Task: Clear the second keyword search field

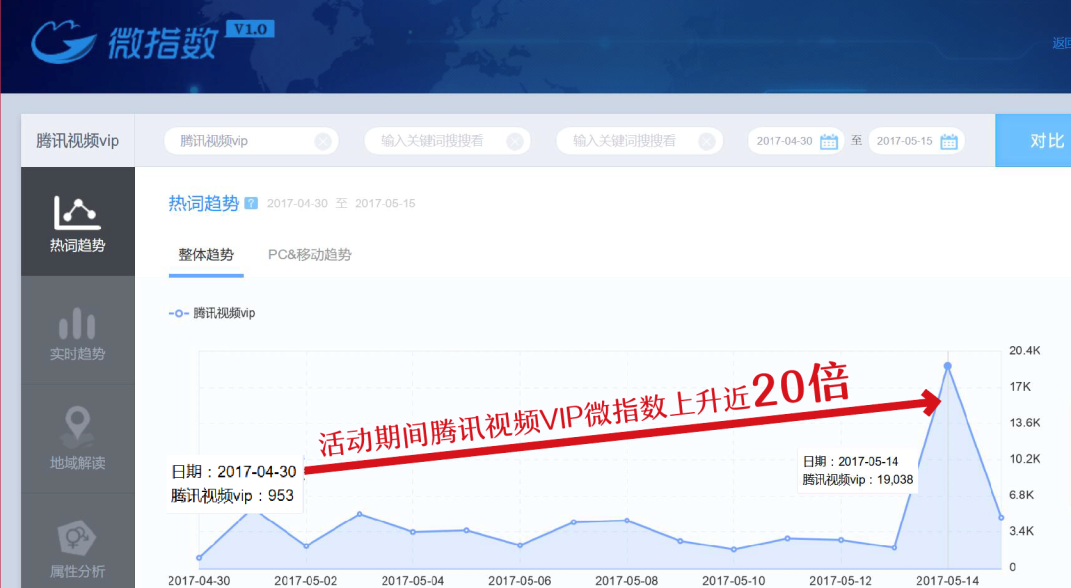Action: click(515, 141)
